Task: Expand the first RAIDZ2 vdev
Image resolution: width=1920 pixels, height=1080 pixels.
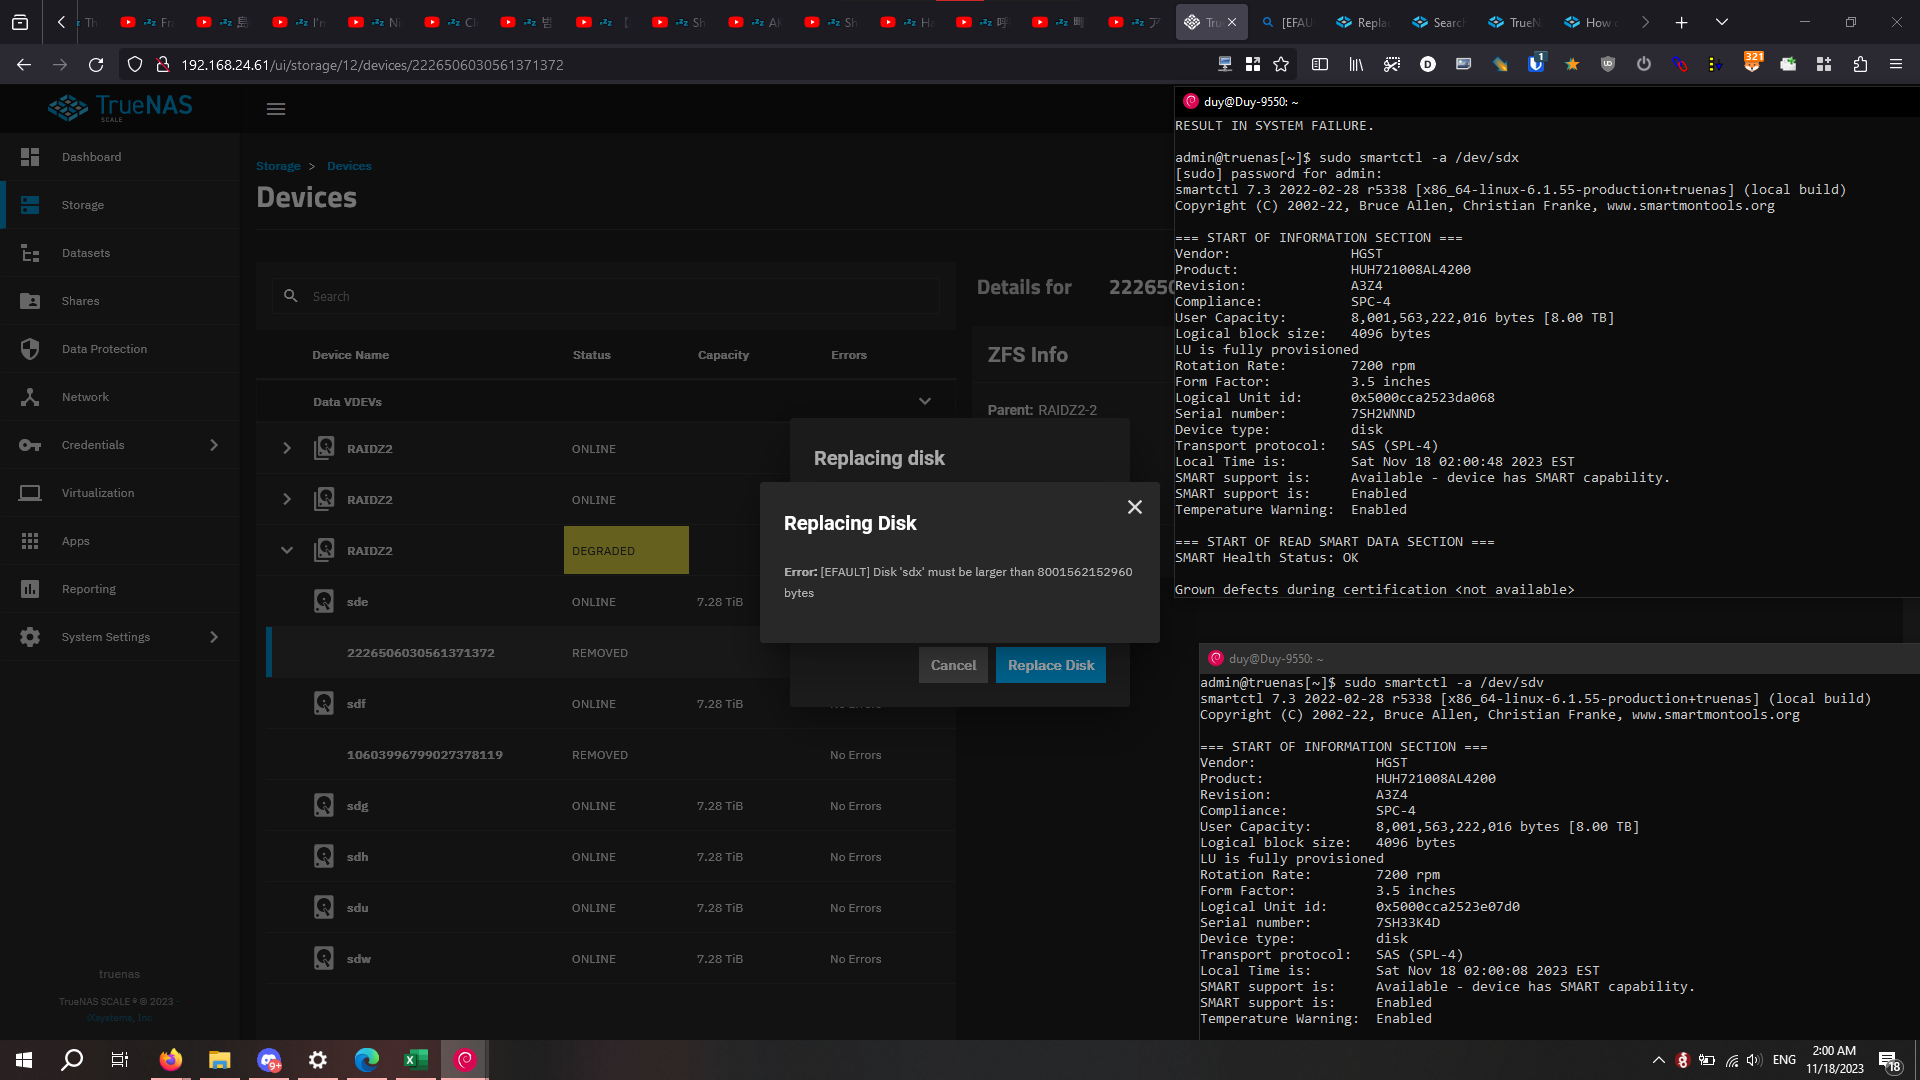Action: [x=287, y=448]
